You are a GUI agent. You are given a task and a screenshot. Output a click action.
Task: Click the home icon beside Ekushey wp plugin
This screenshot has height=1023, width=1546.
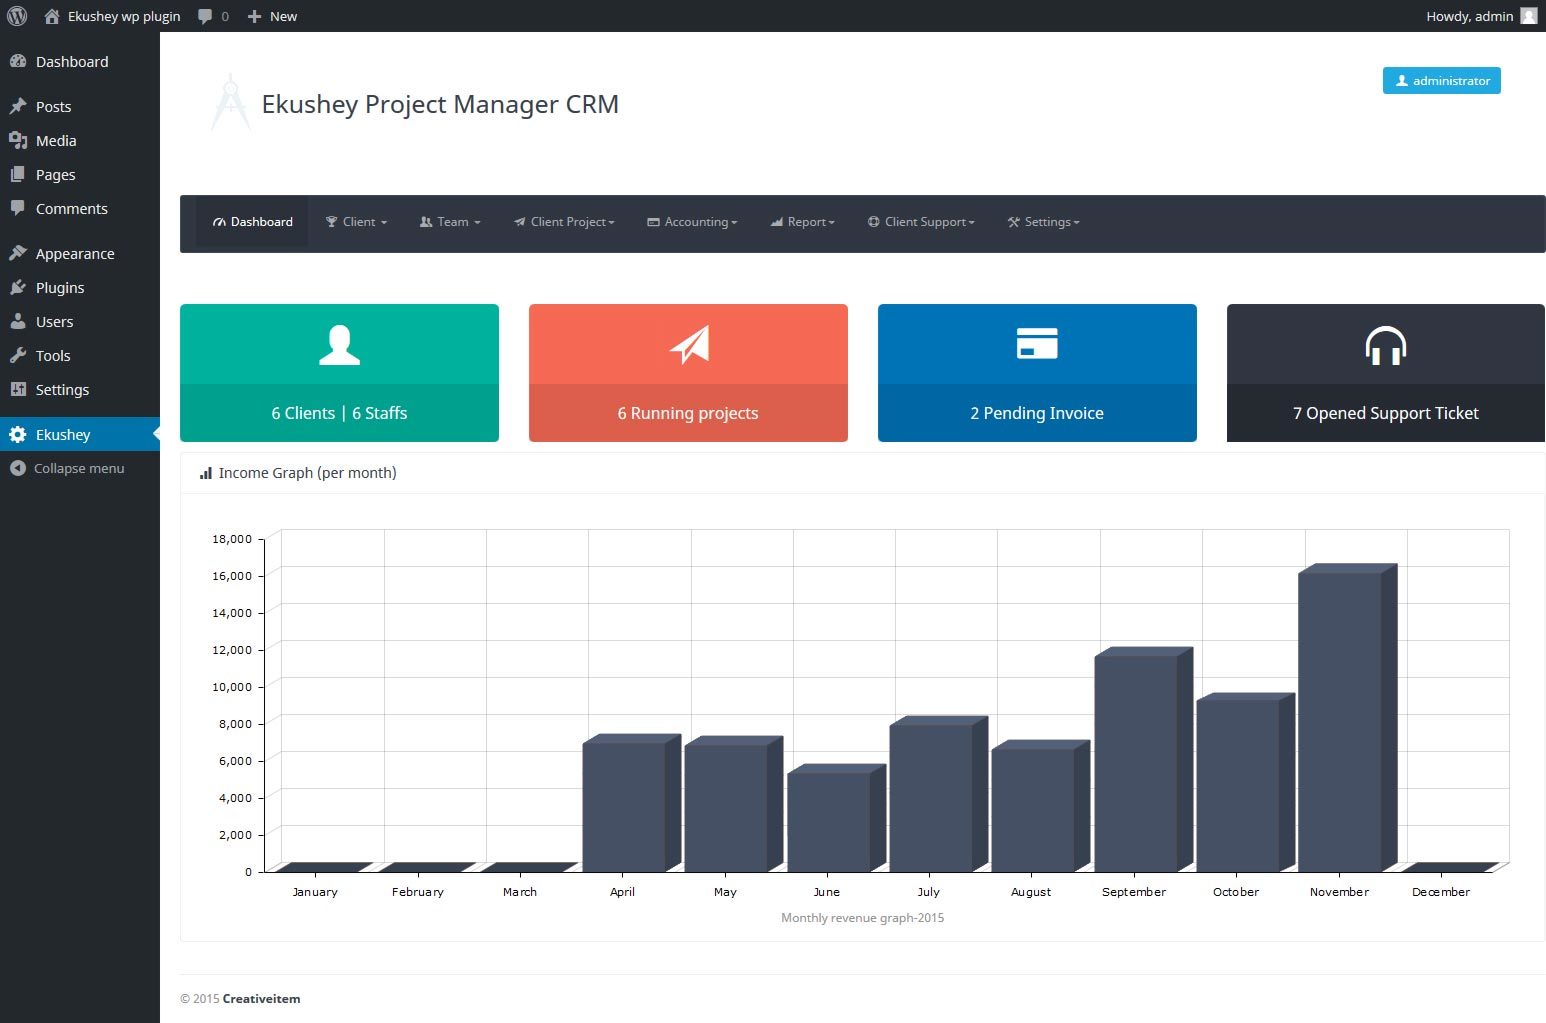(x=52, y=16)
